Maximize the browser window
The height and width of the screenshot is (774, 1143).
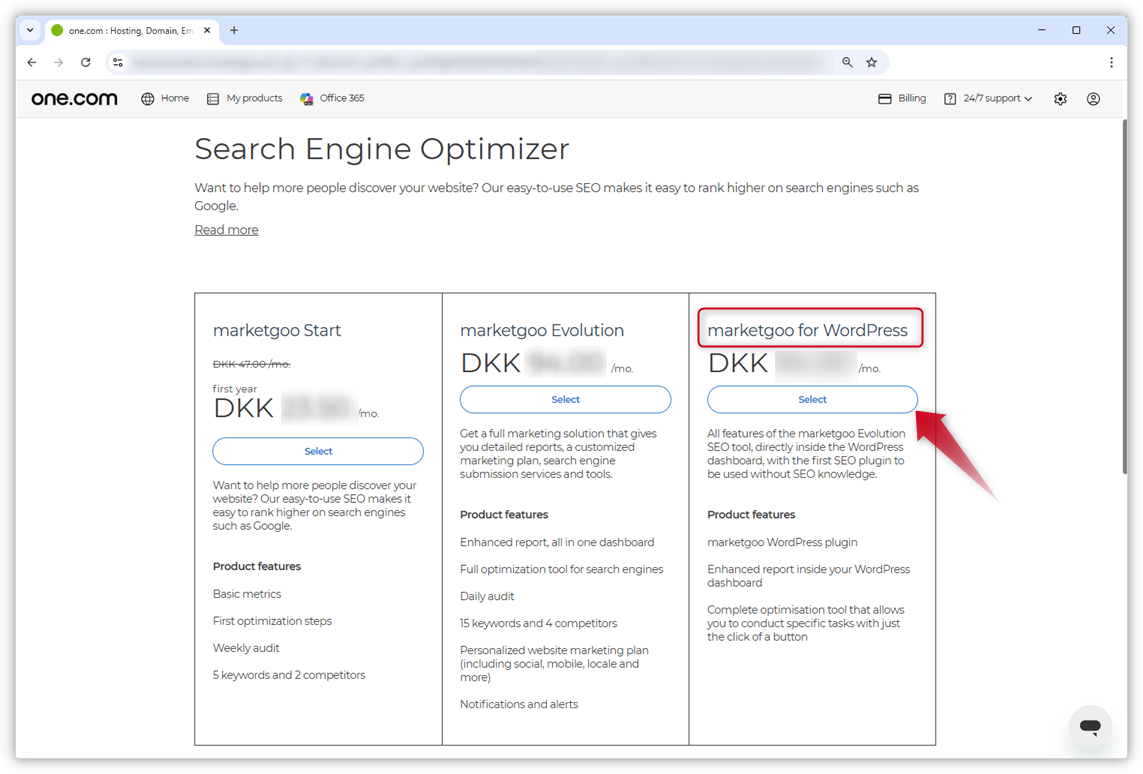coord(1076,30)
